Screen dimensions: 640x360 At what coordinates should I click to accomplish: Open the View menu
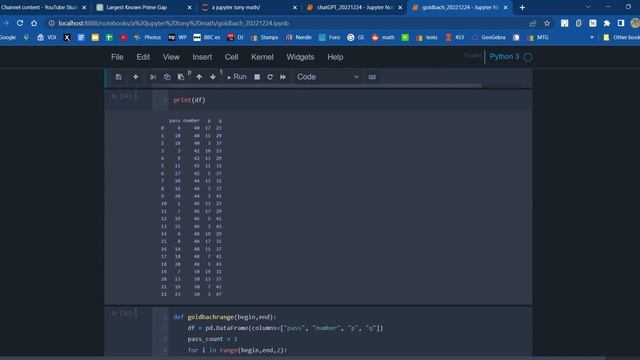[x=171, y=57]
